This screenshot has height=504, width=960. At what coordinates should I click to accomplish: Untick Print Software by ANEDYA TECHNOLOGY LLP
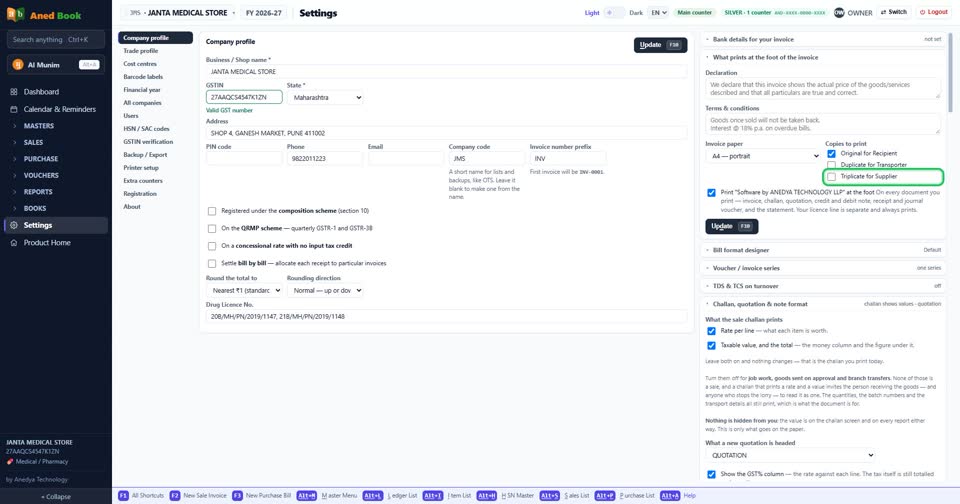coord(711,193)
